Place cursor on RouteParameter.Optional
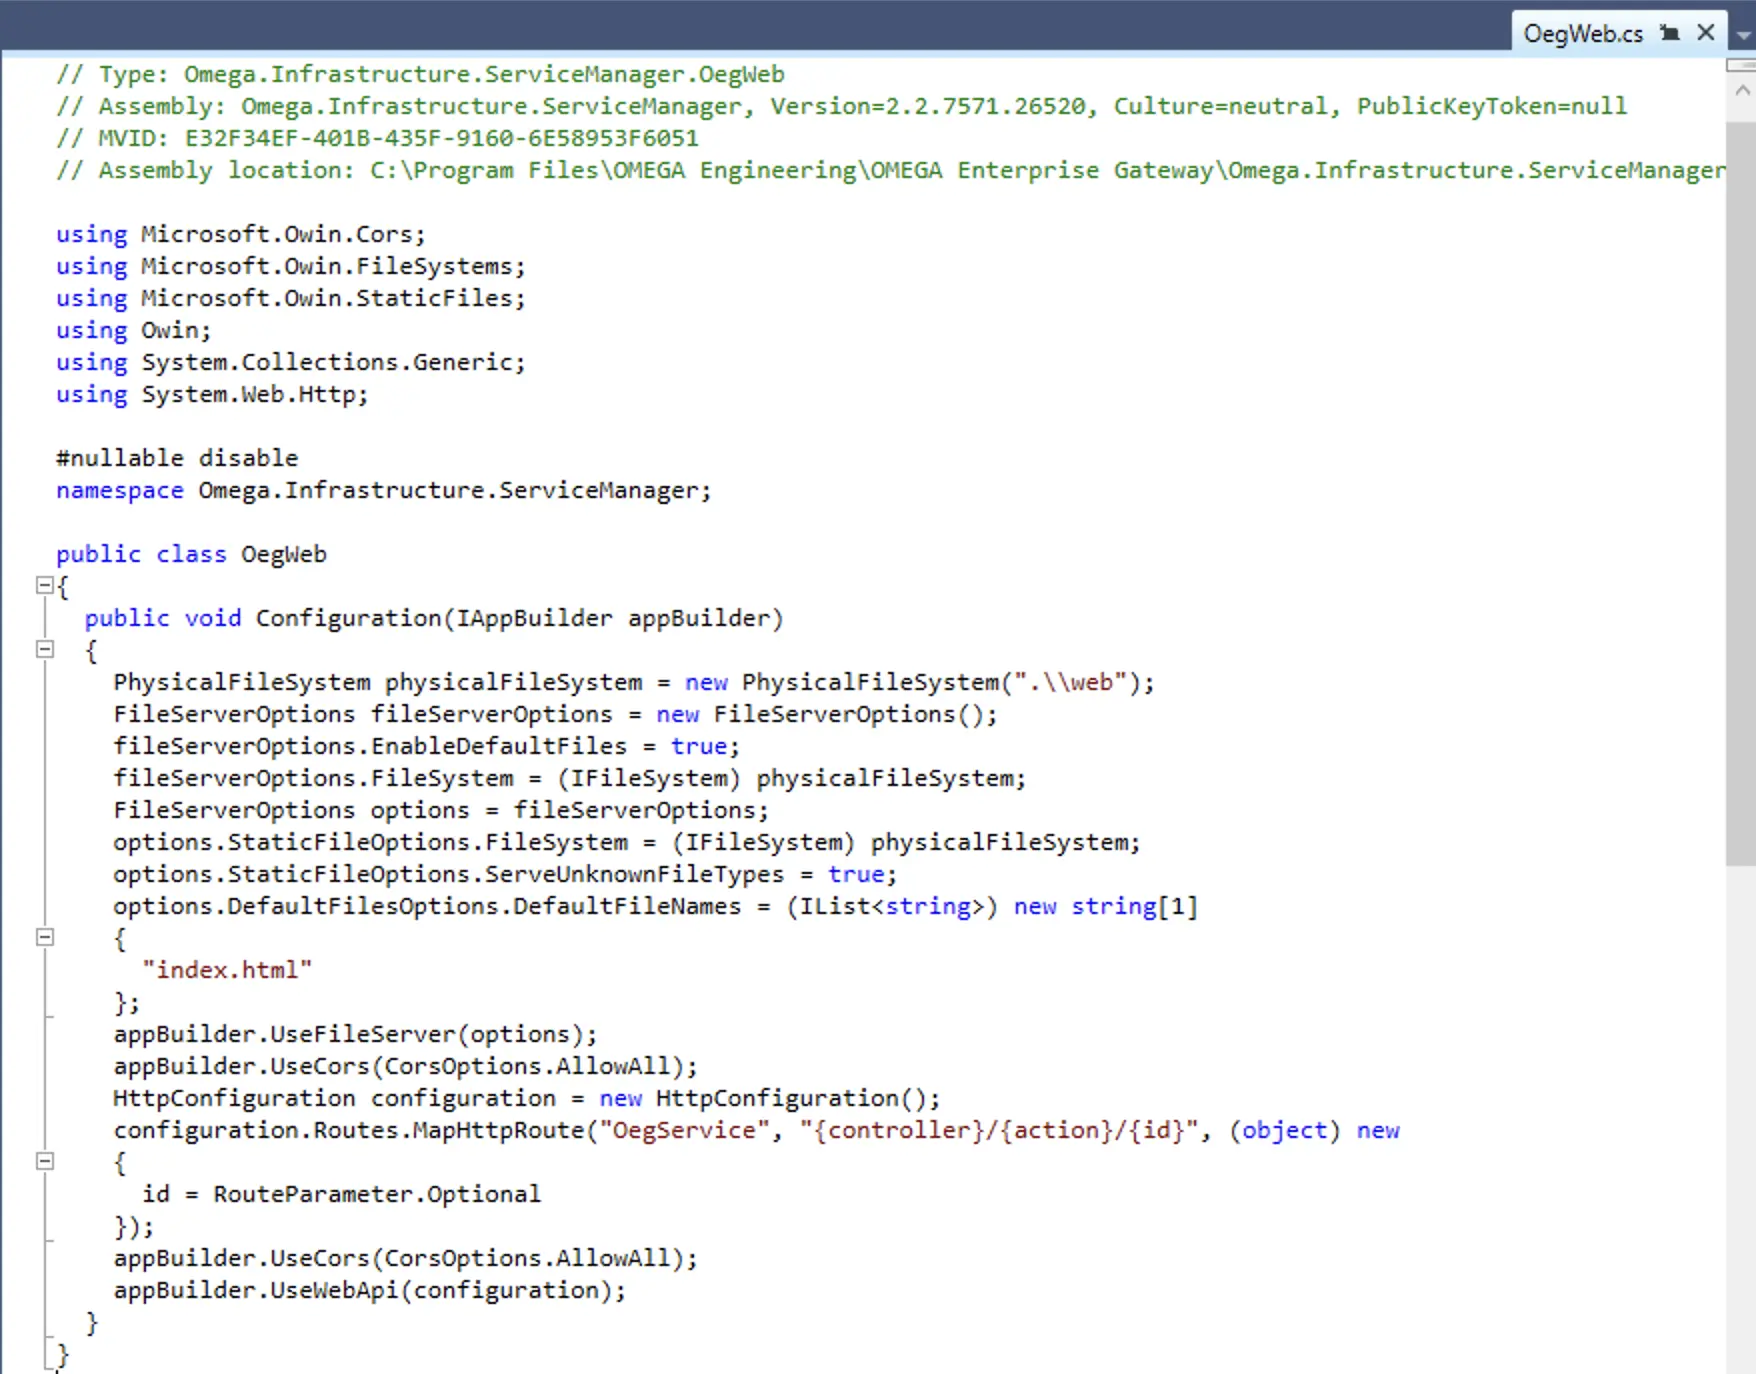1756x1374 pixels. (x=376, y=1194)
